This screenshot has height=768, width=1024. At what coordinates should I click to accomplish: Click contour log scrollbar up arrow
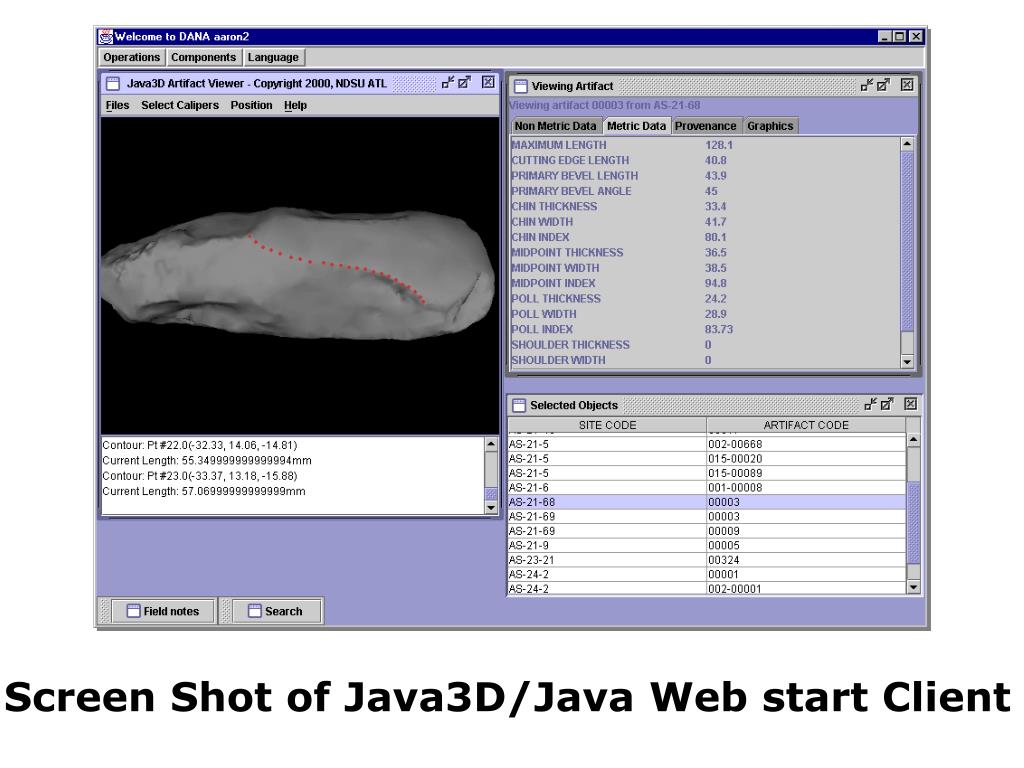pos(491,444)
